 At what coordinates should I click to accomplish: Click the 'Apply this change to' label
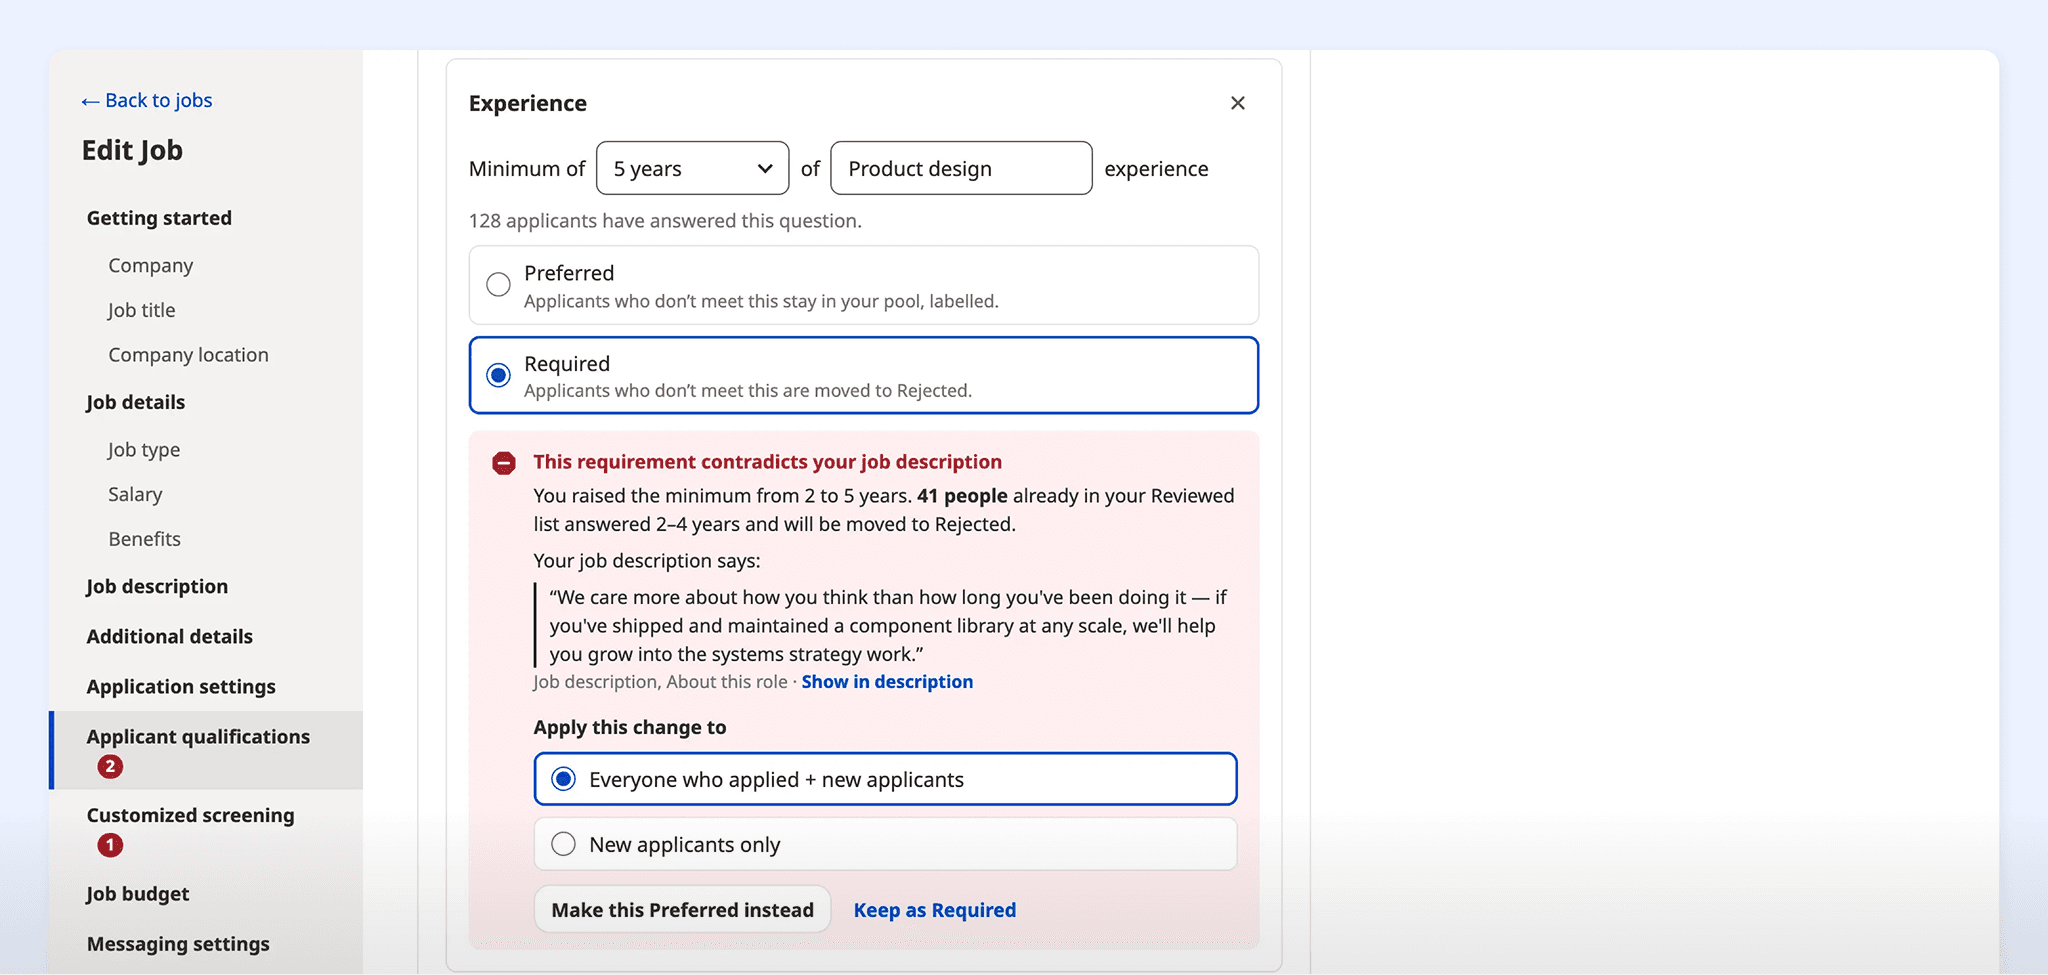coord(630,727)
